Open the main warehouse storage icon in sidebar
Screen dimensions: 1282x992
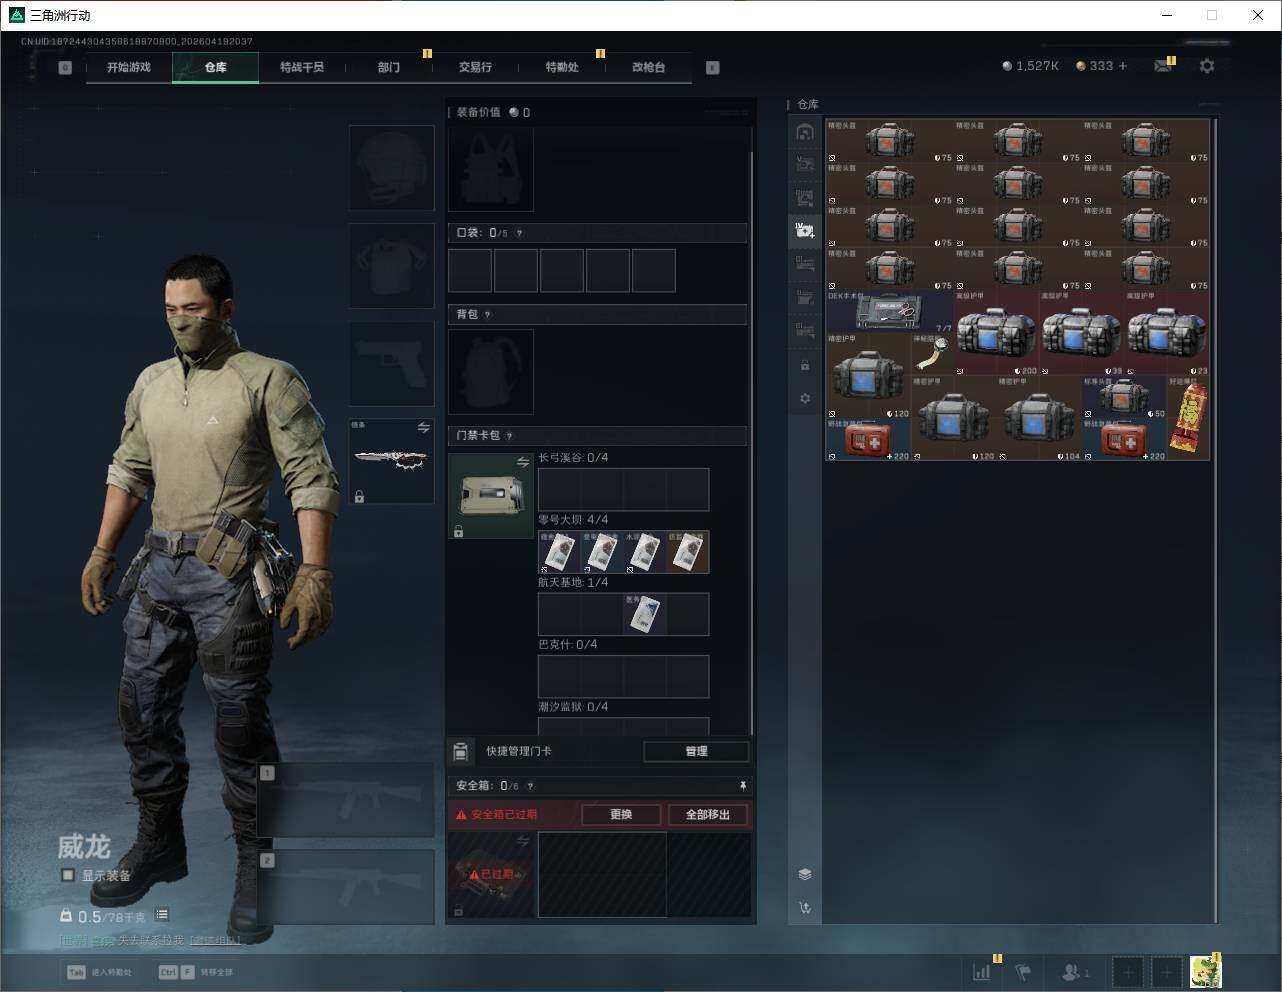click(805, 132)
